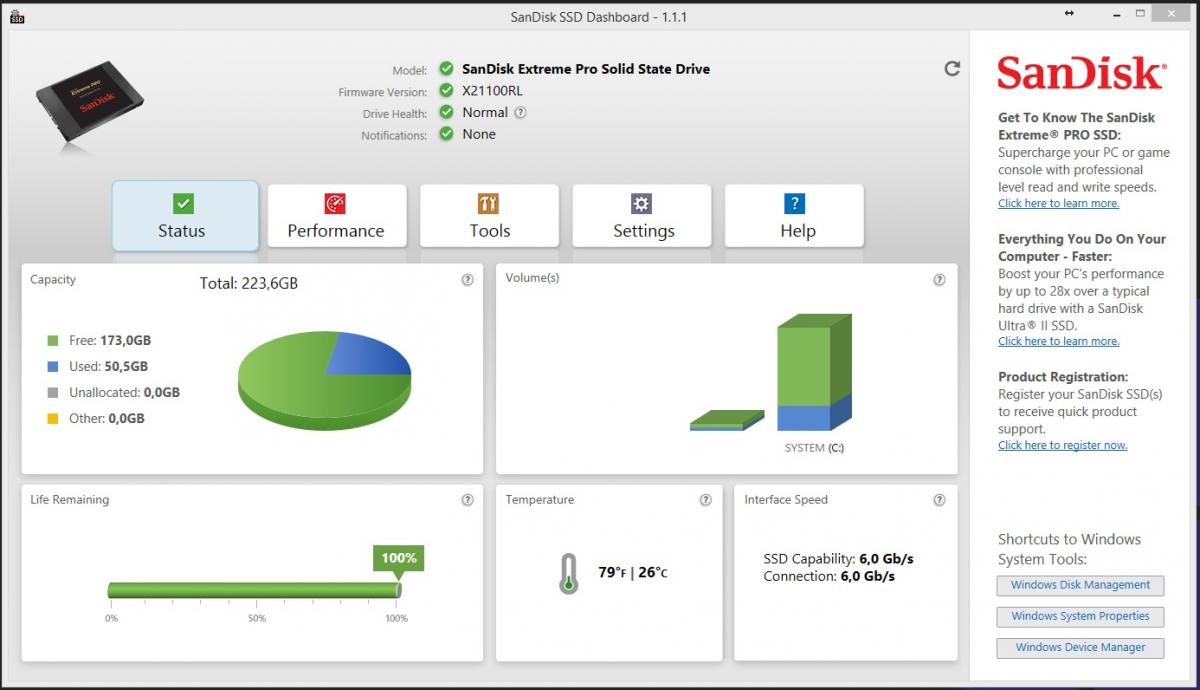
Task: Click the 'Used: 50,5GB' value
Action: click(x=108, y=367)
